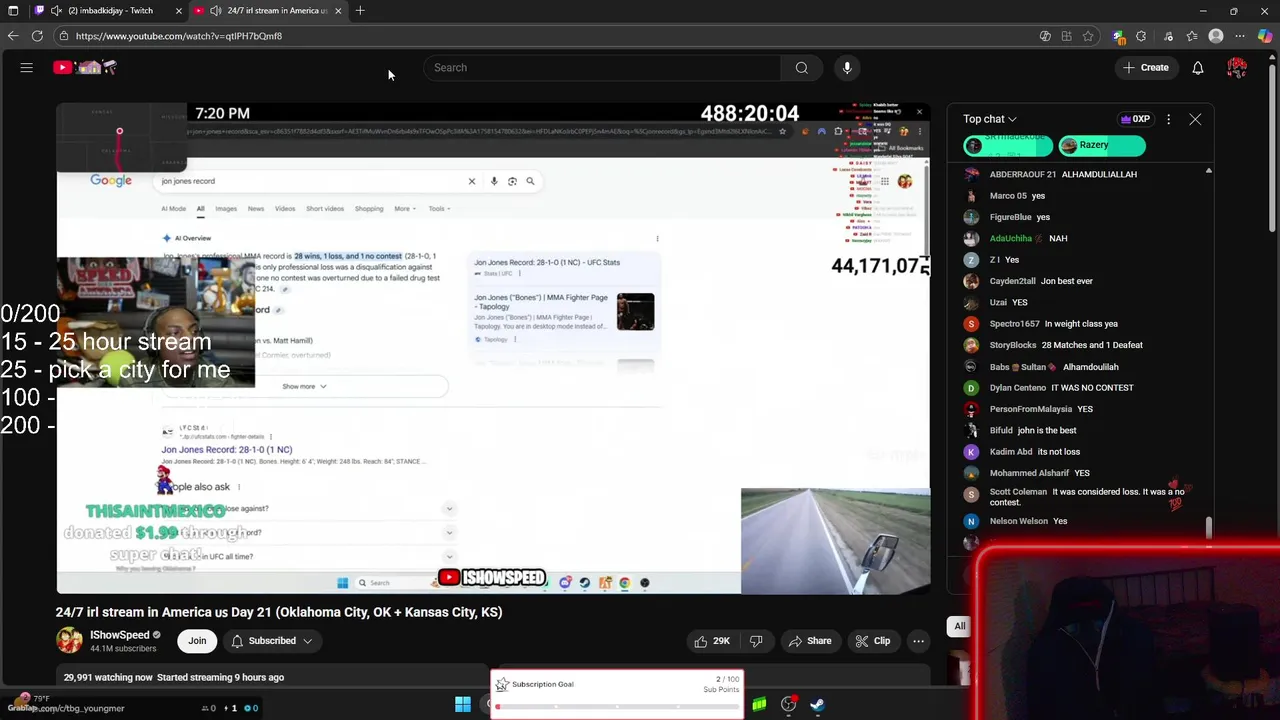Image resolution: width=1280 pixels, height=720 pixels.
Task: Launch the Copilot sidebar icon
Action: [1265, 36]
